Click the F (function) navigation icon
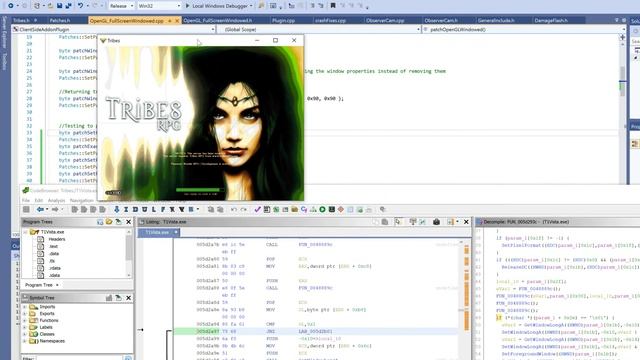Viewport: 640px width, 360px height. (x=163, y=209)
